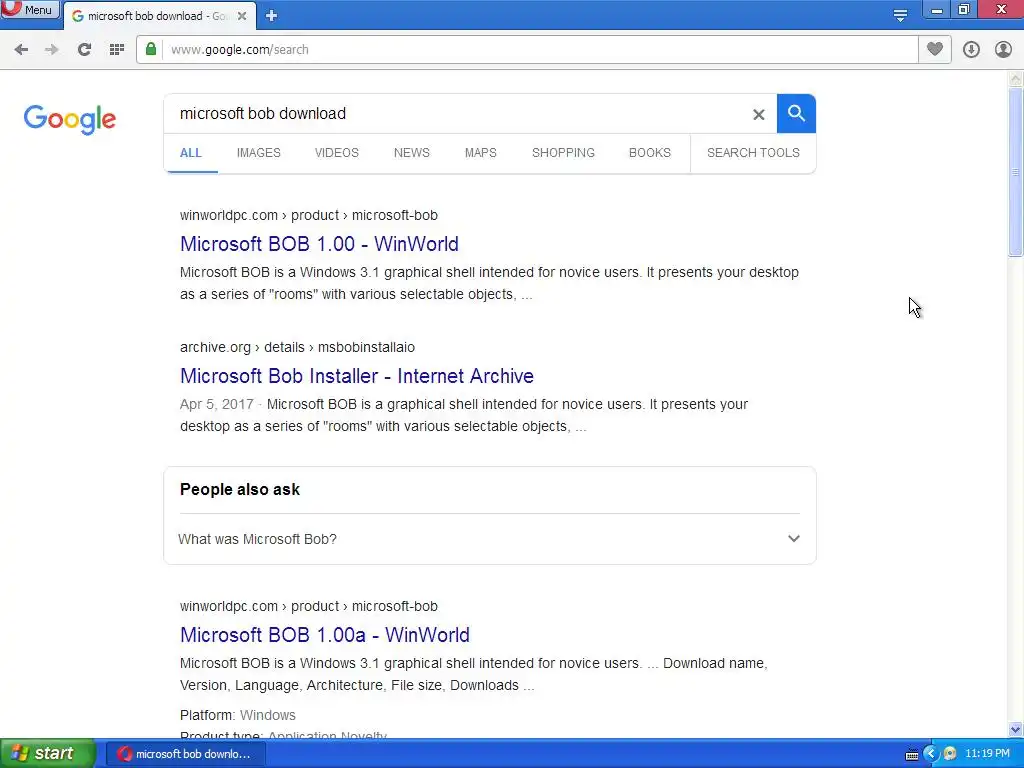
Task: Open SEARCH TOOLS options
Action: [x=753, y=153]
